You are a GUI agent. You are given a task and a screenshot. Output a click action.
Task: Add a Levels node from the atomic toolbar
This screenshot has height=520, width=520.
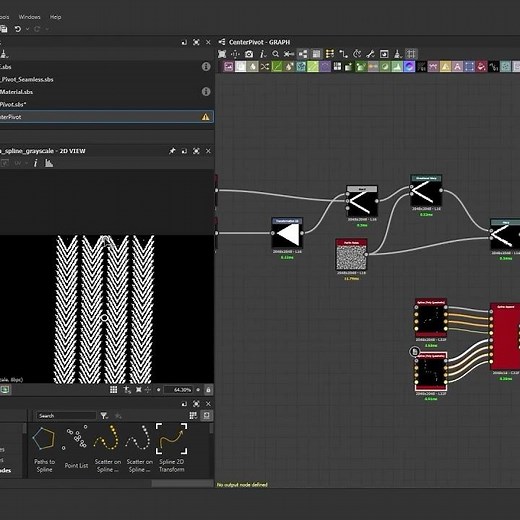click(x=397, y=67)
